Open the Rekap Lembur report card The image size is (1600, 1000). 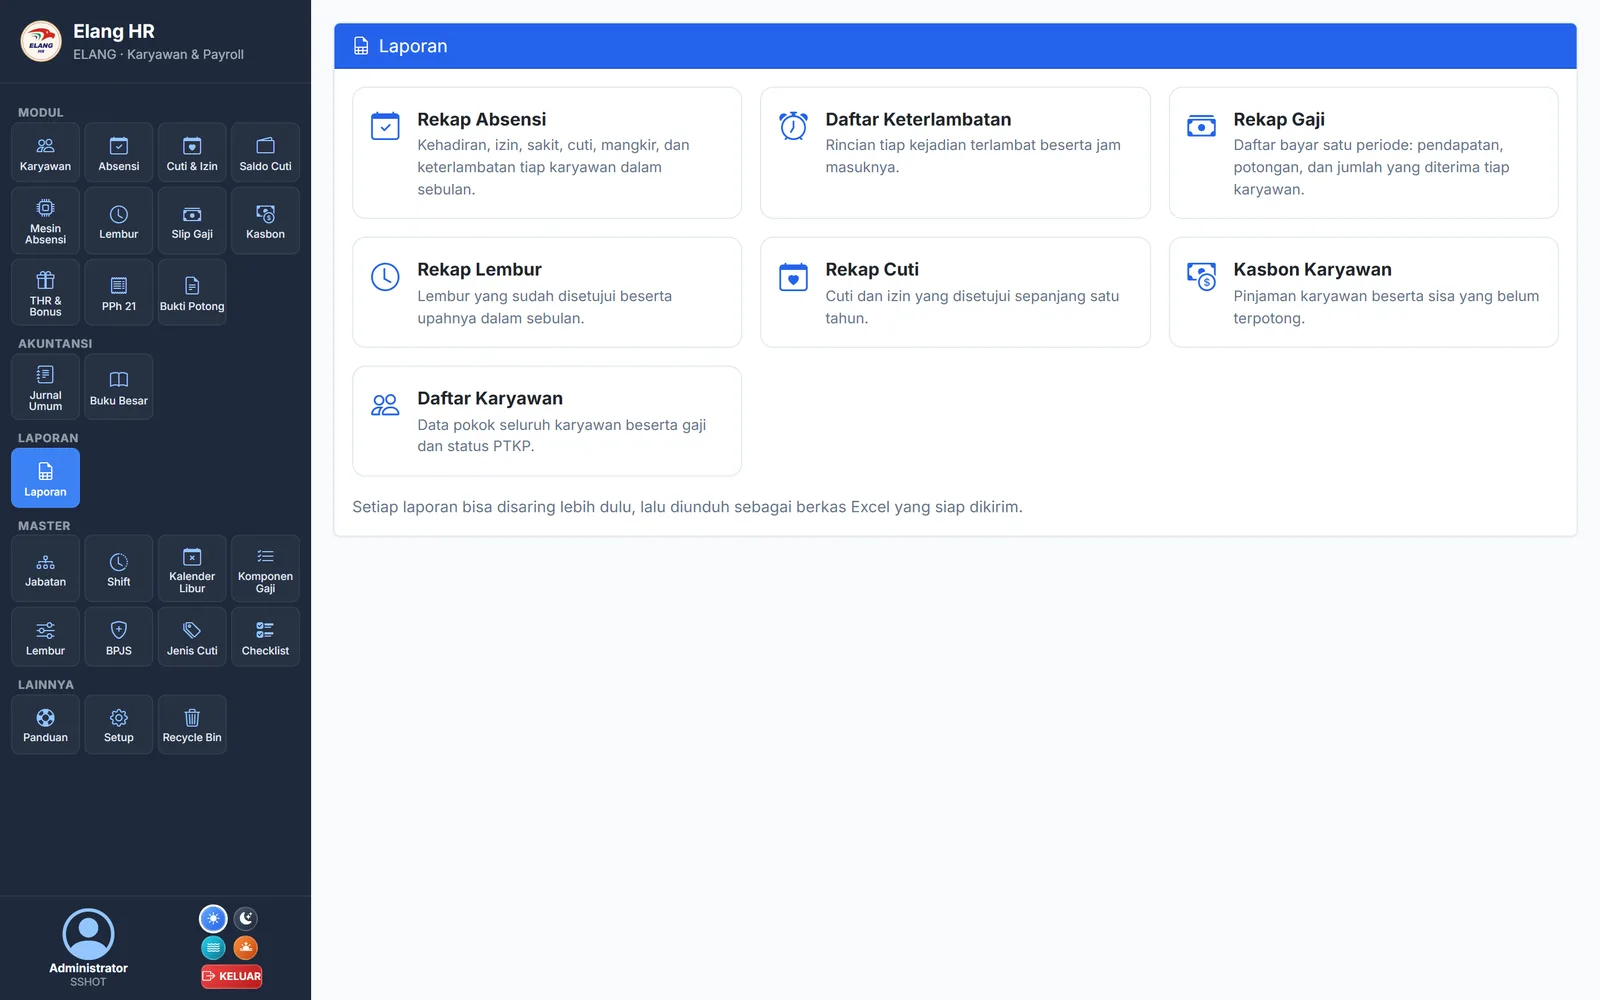pos(547,292)
